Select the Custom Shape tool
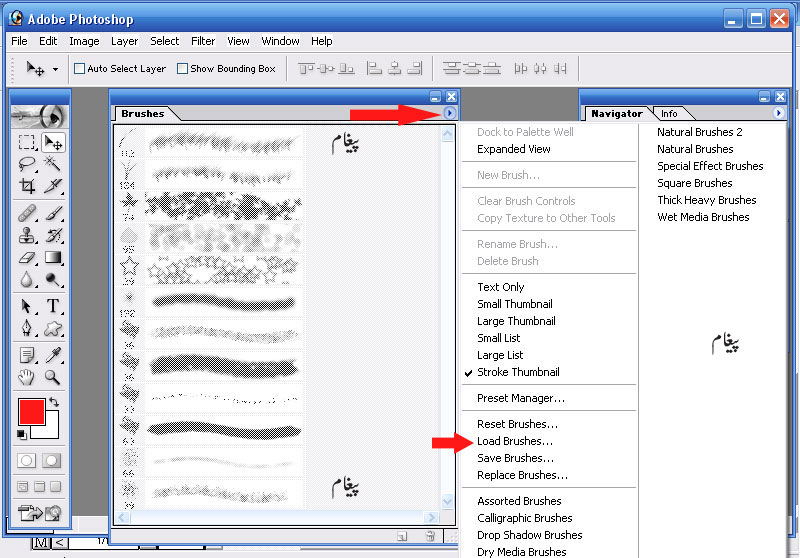This screenshot has height=558, width=800. pos(53,328)
